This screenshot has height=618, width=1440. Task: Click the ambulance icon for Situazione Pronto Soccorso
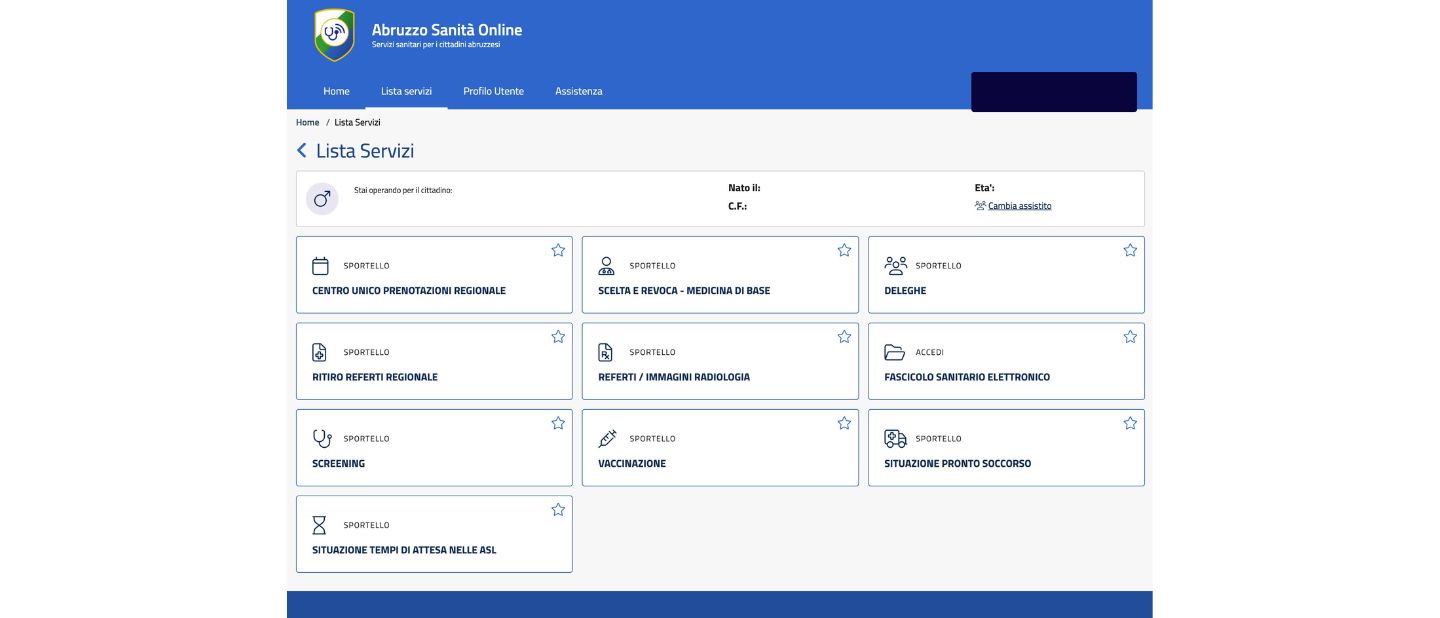click(895, 439)
